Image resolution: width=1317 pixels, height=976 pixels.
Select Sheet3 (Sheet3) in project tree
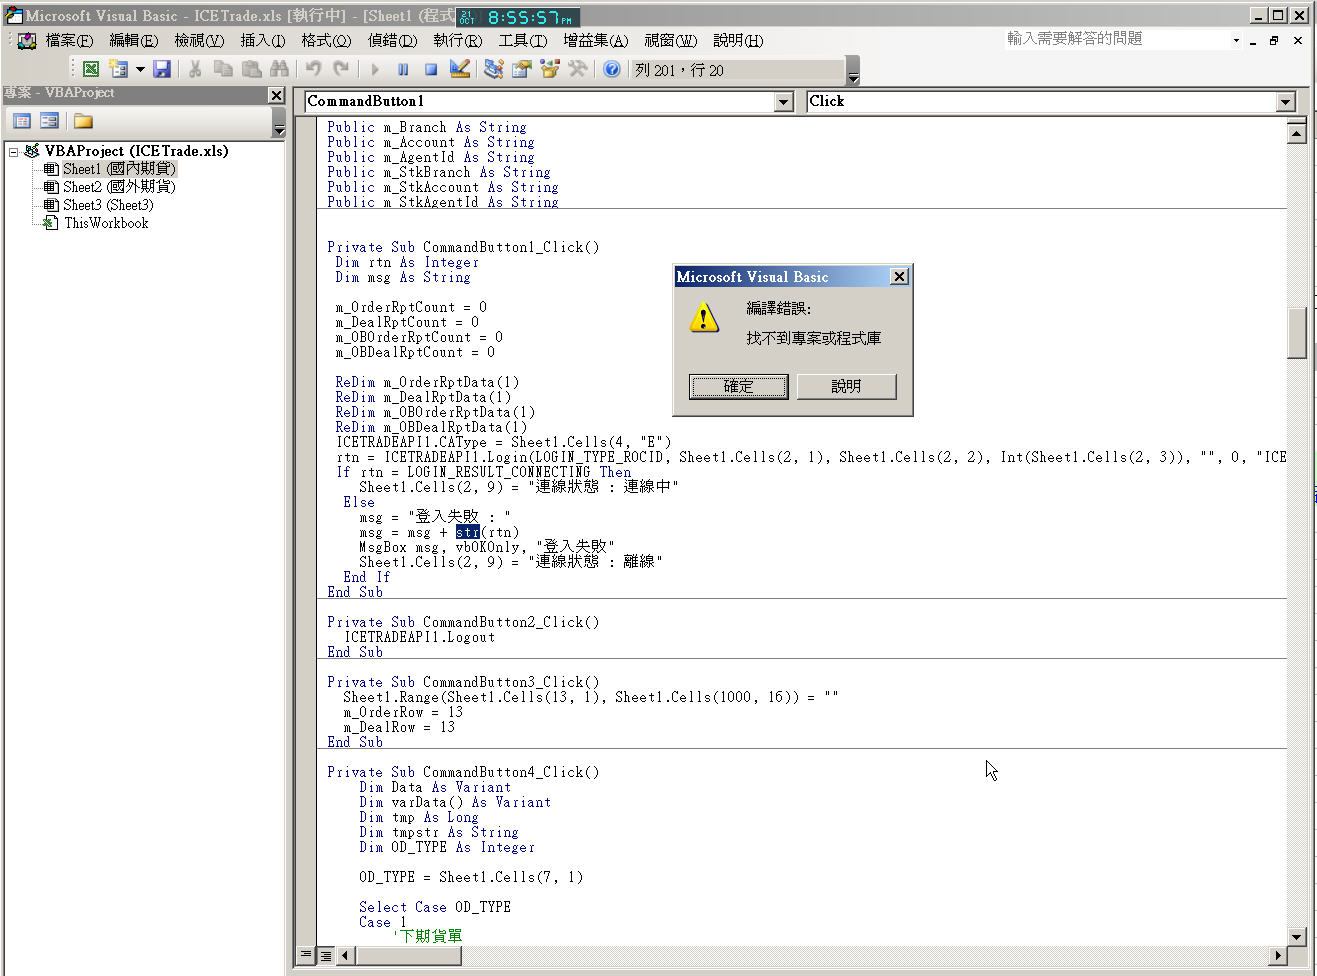tap(108, 205)
